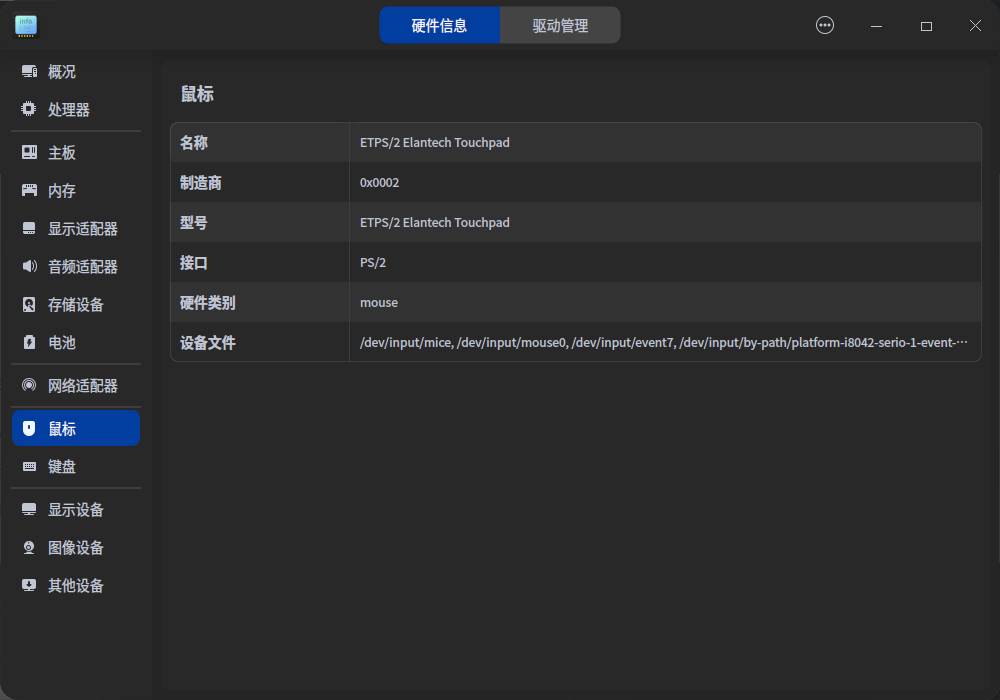Click the 图像设备 webcam icon
Screen dimensions: 1000x700
(x=29, y=548)
